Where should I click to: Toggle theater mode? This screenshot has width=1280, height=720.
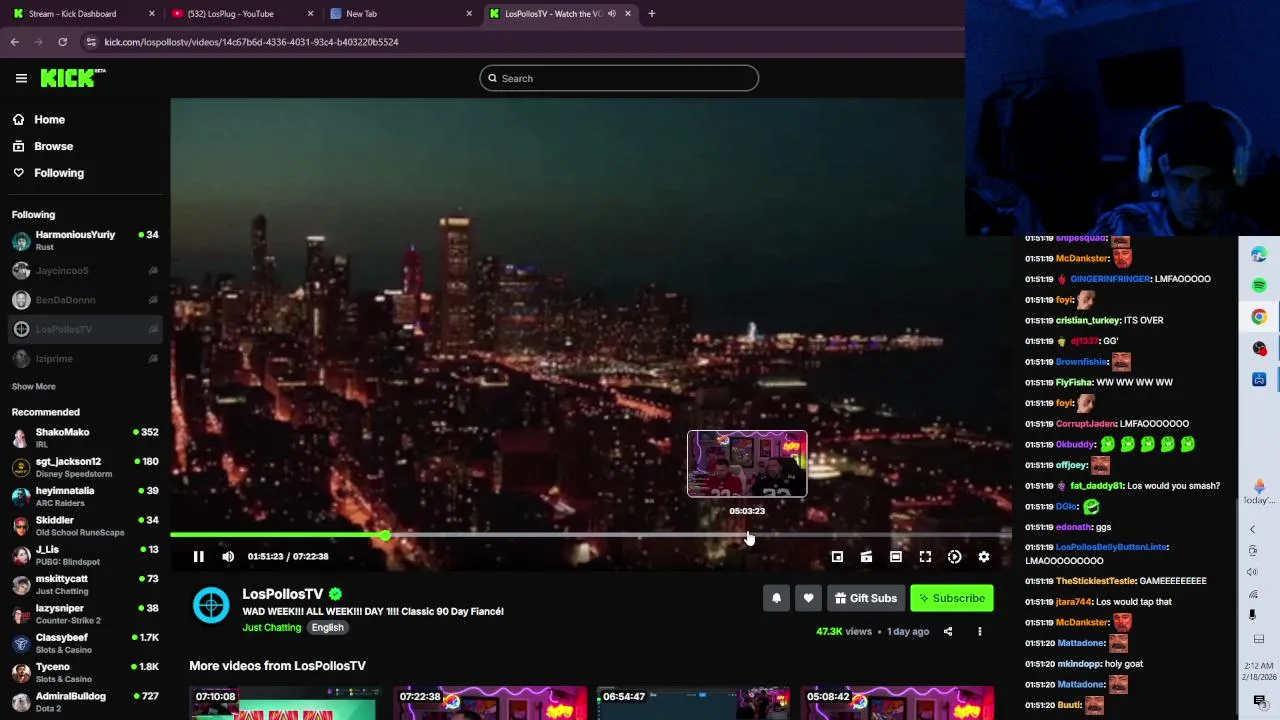tap(896, 557)
